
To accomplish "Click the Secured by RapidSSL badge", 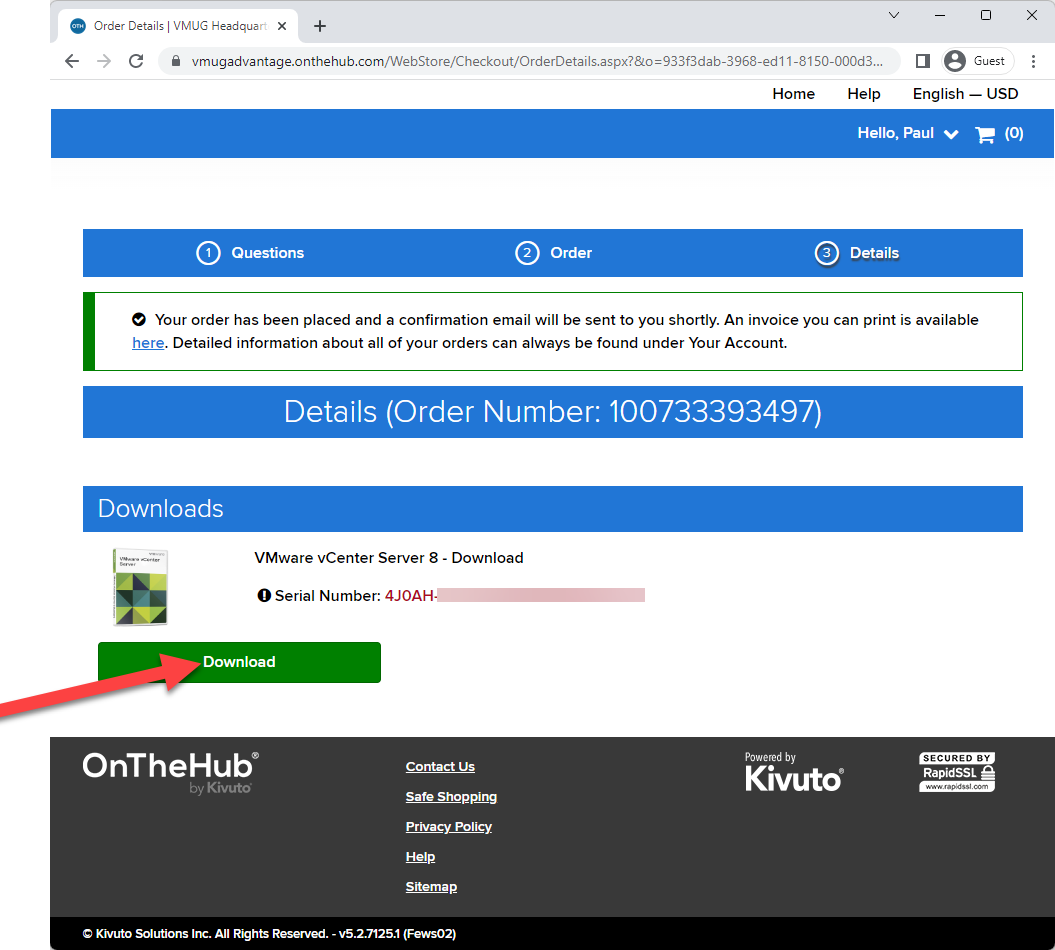I will [x=957, y=772].
